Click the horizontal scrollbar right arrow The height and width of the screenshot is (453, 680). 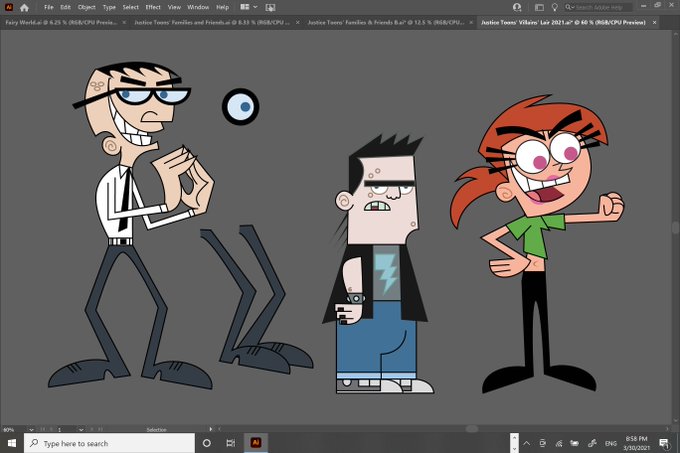(x=668, y=429)
